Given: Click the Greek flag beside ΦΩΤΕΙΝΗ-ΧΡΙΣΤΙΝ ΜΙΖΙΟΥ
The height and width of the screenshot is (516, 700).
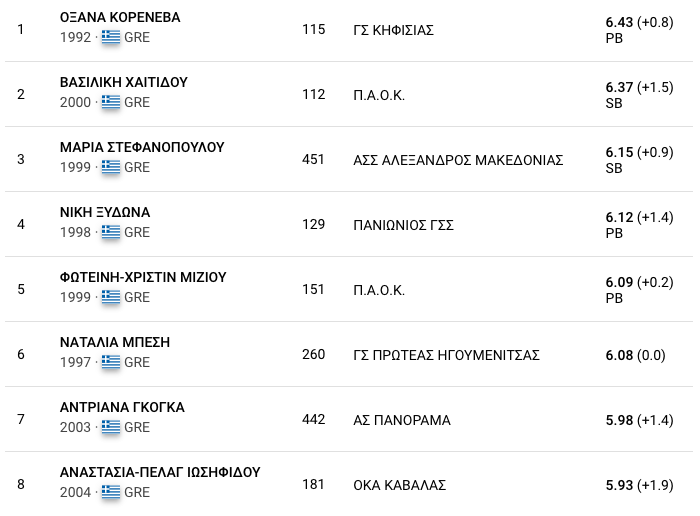Looking at the screenshot, I should coord(110,297).
